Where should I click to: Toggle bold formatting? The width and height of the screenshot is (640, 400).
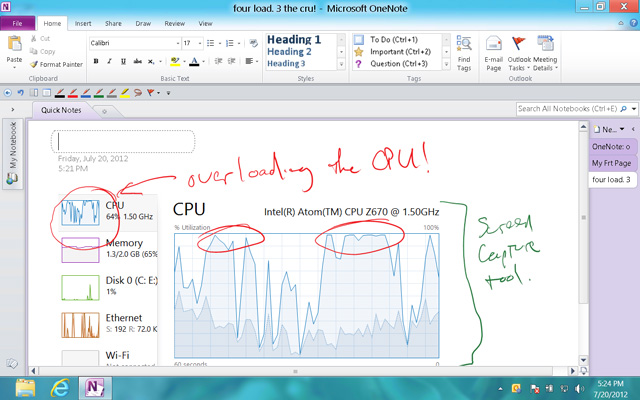96,61
